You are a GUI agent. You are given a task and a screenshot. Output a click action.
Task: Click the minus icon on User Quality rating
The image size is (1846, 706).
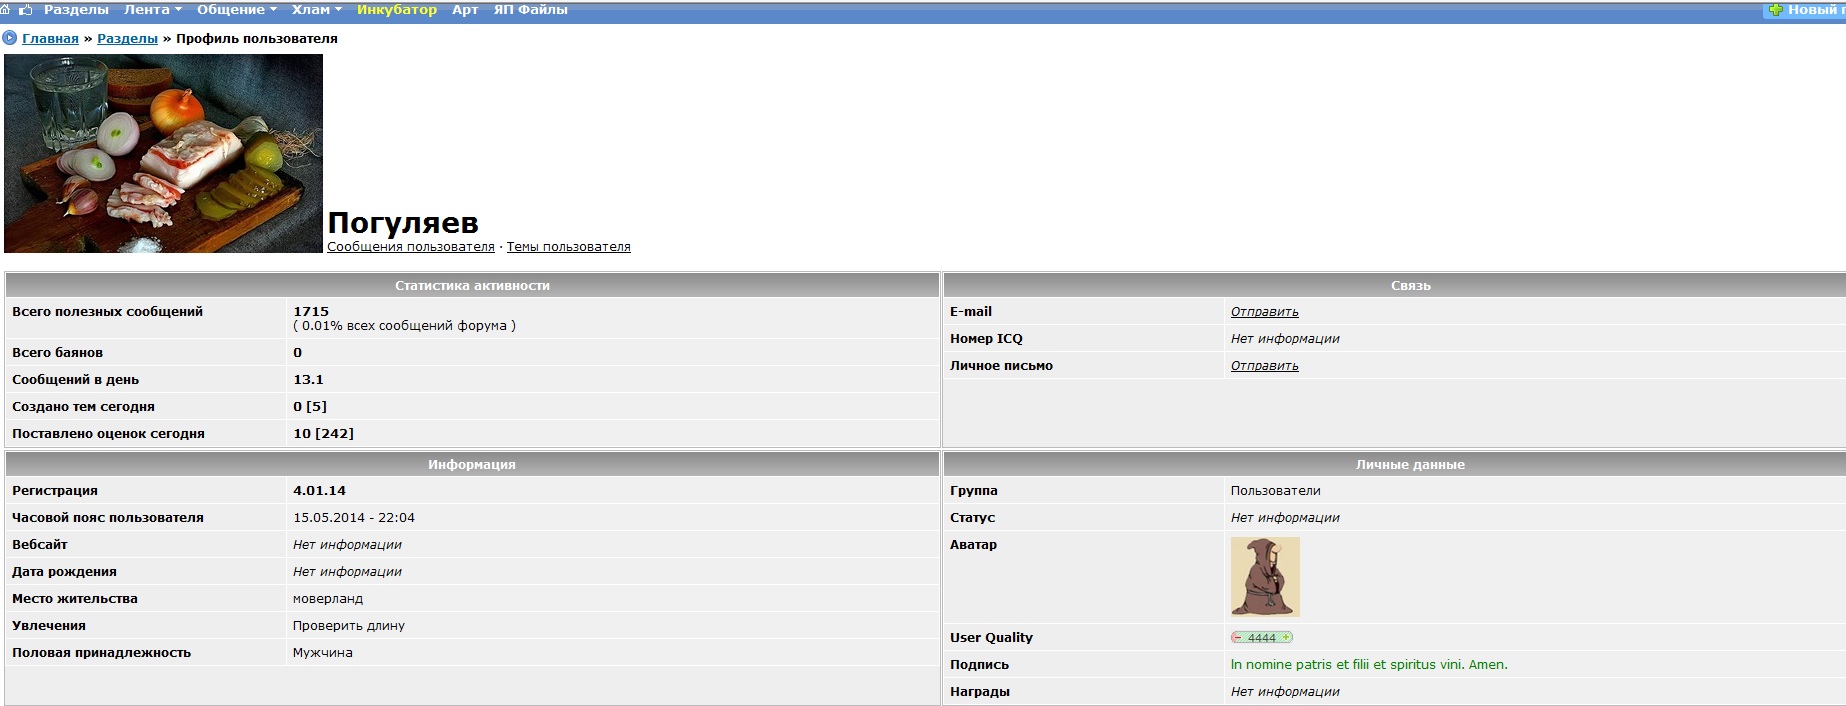click(x=1238, y=637)
